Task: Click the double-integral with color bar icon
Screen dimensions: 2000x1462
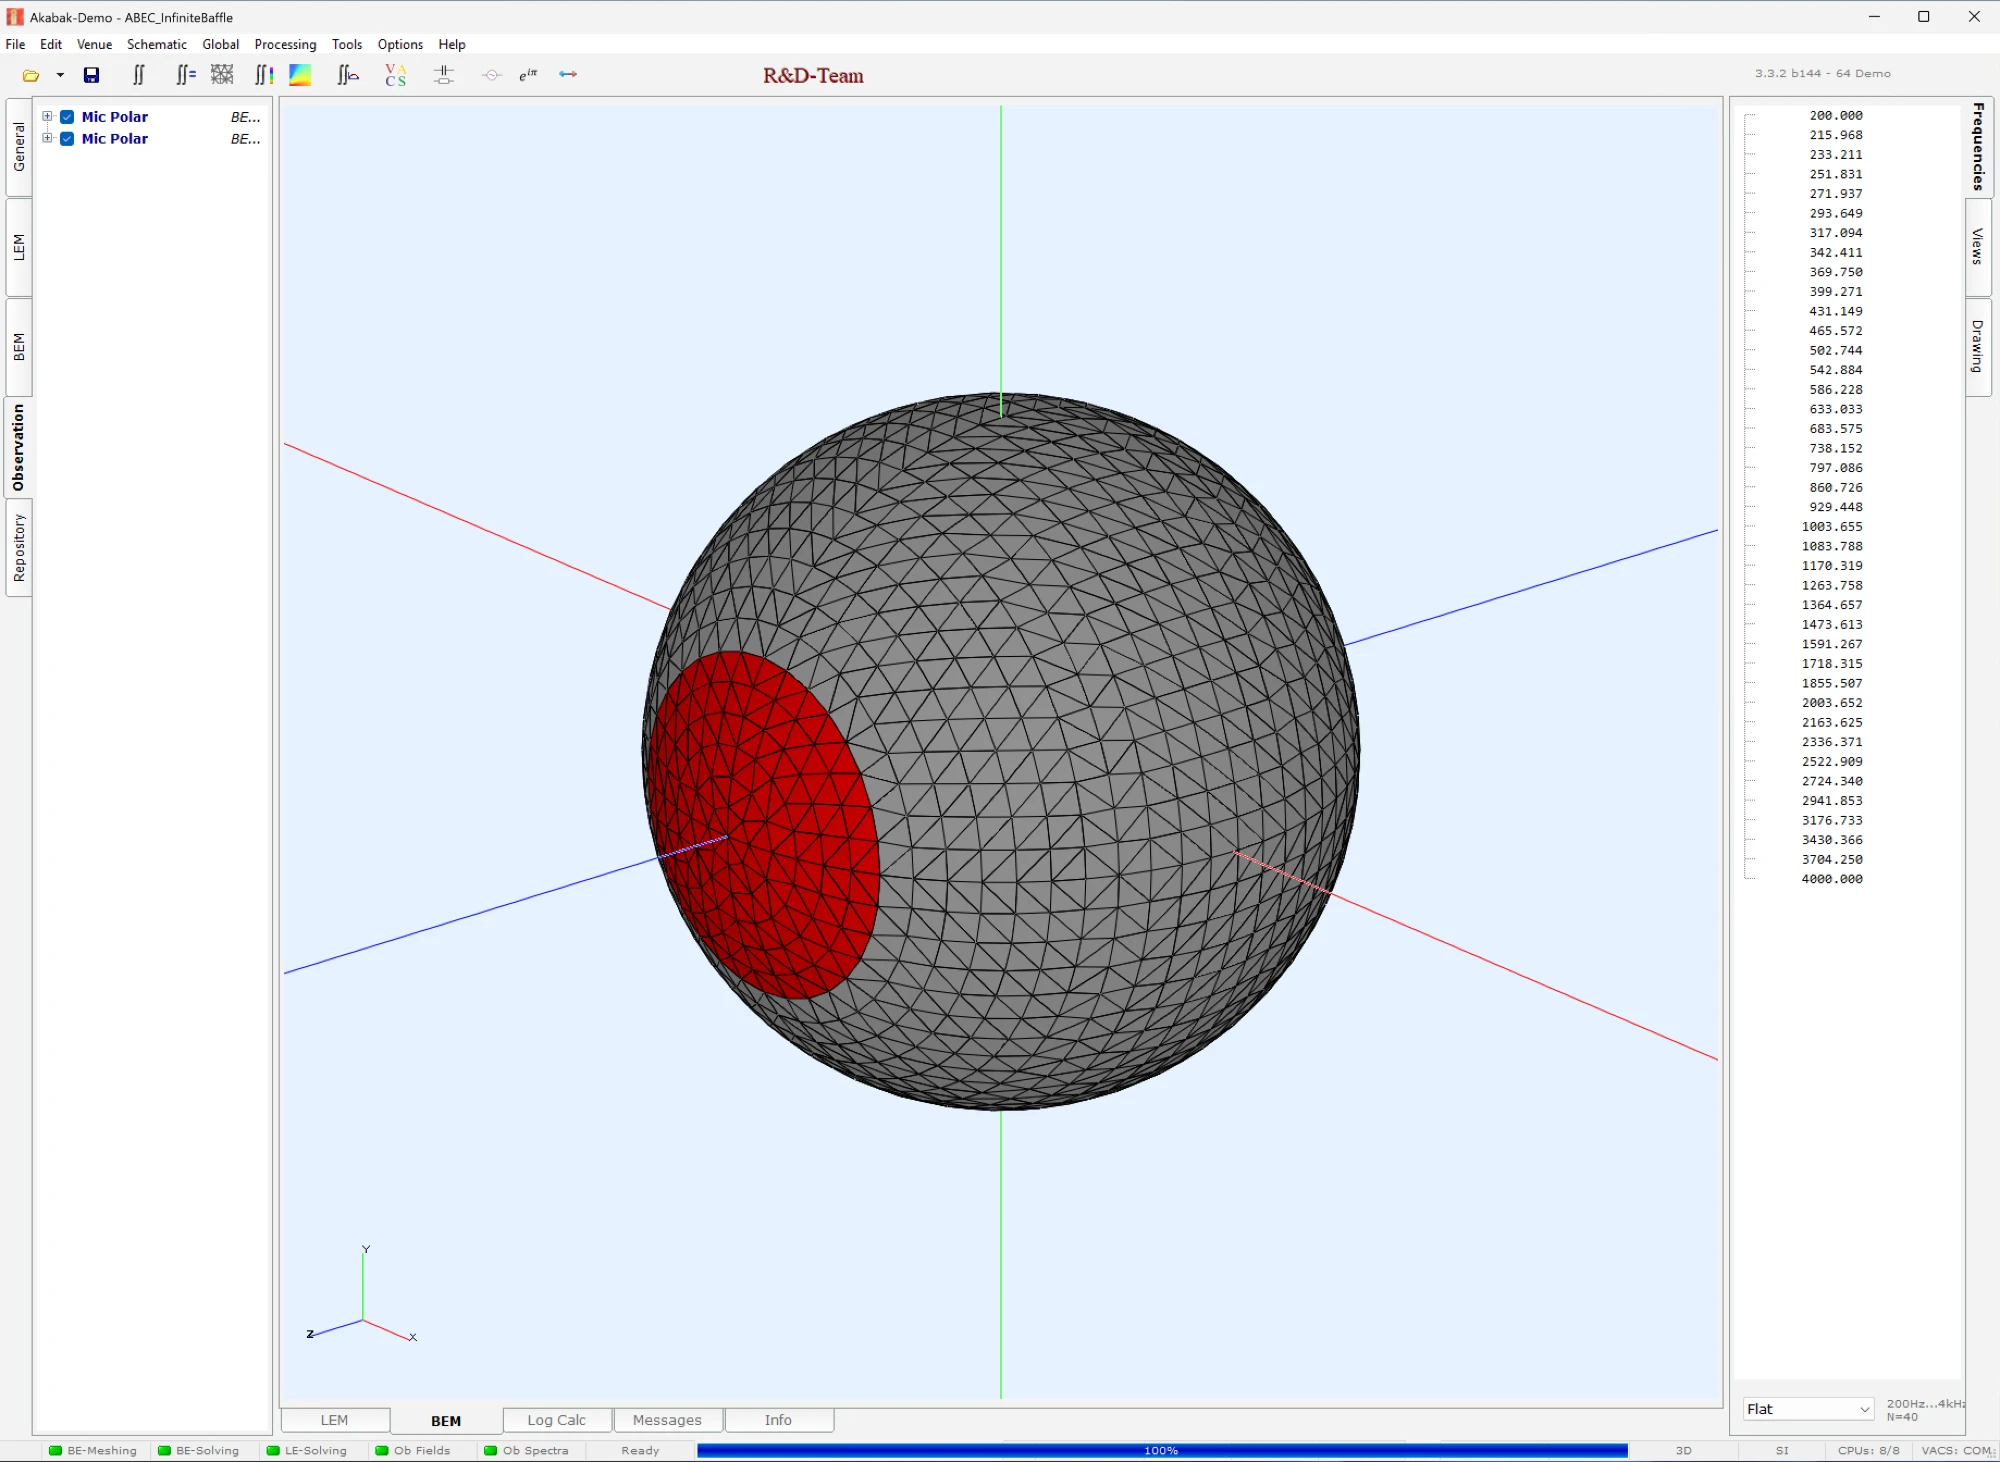Action: 263,75
